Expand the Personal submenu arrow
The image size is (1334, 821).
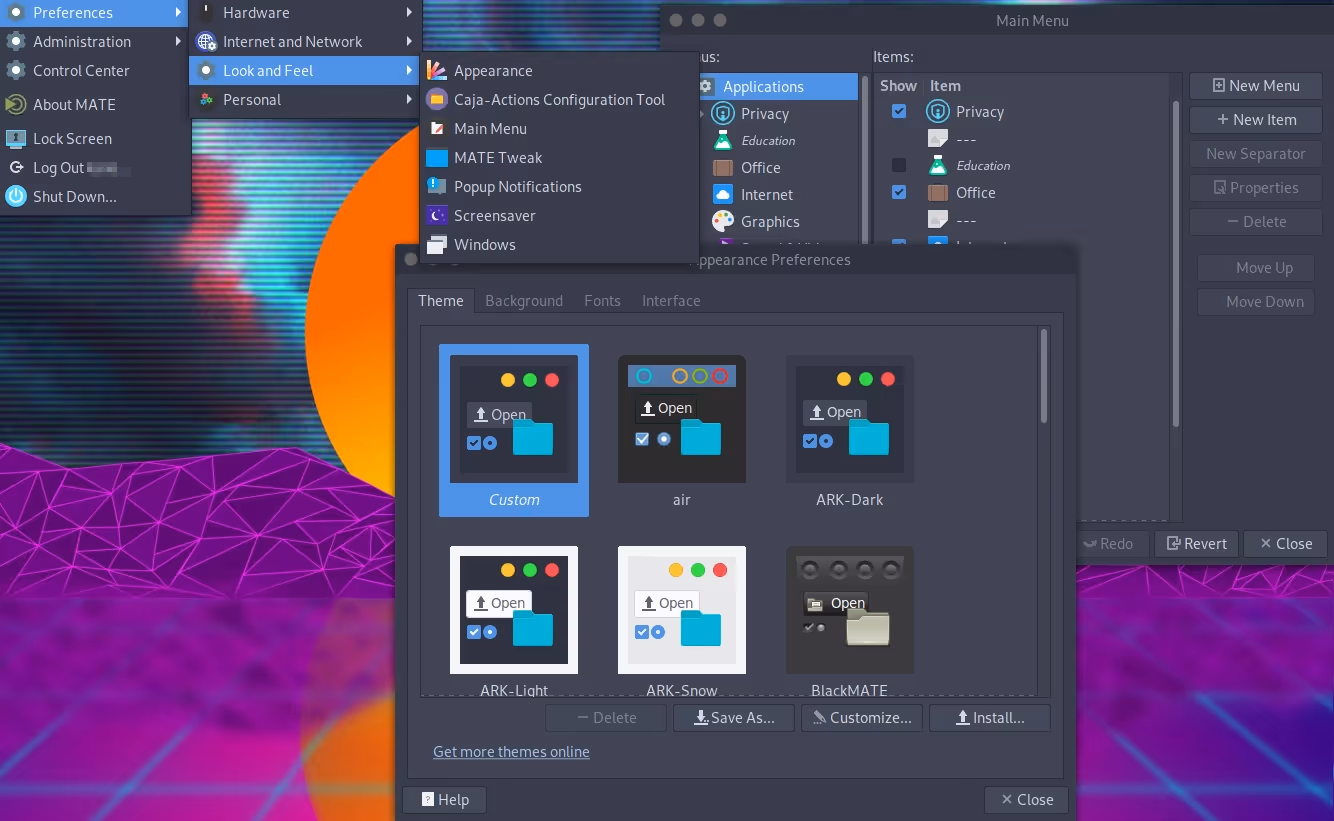[x=410, y=100]
